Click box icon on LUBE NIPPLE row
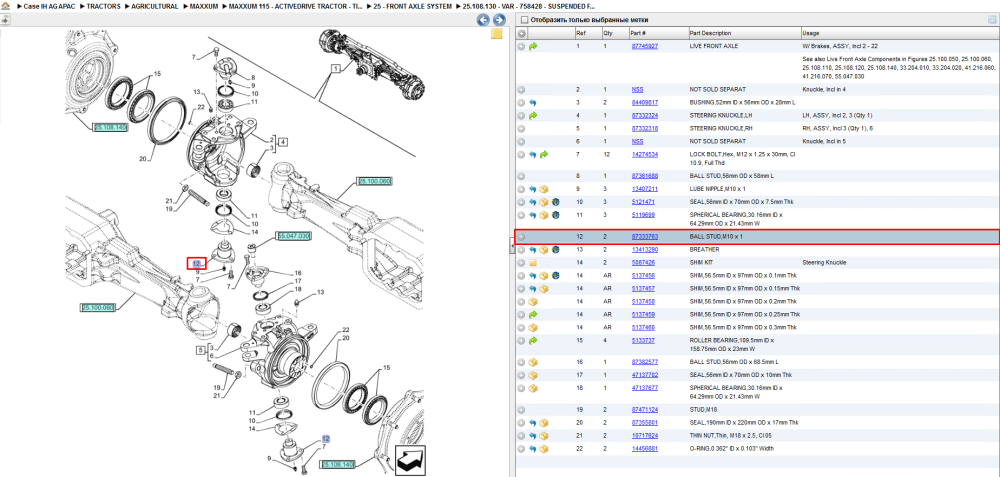This screenshot has height=477, width=1000. pos(545,189)
